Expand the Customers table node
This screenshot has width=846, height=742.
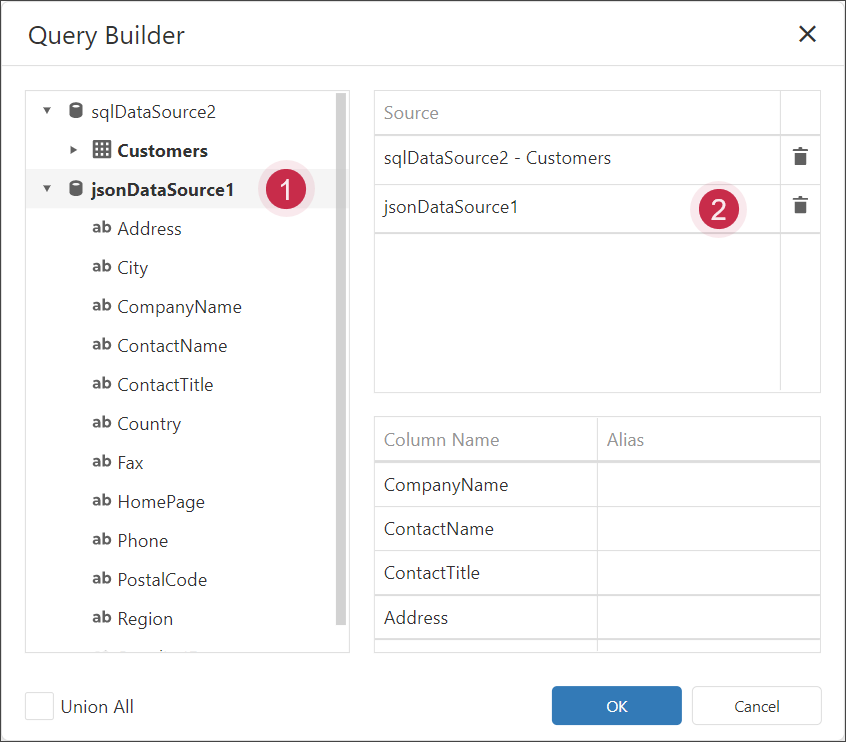pyautogui.click(x=73, y=150)
